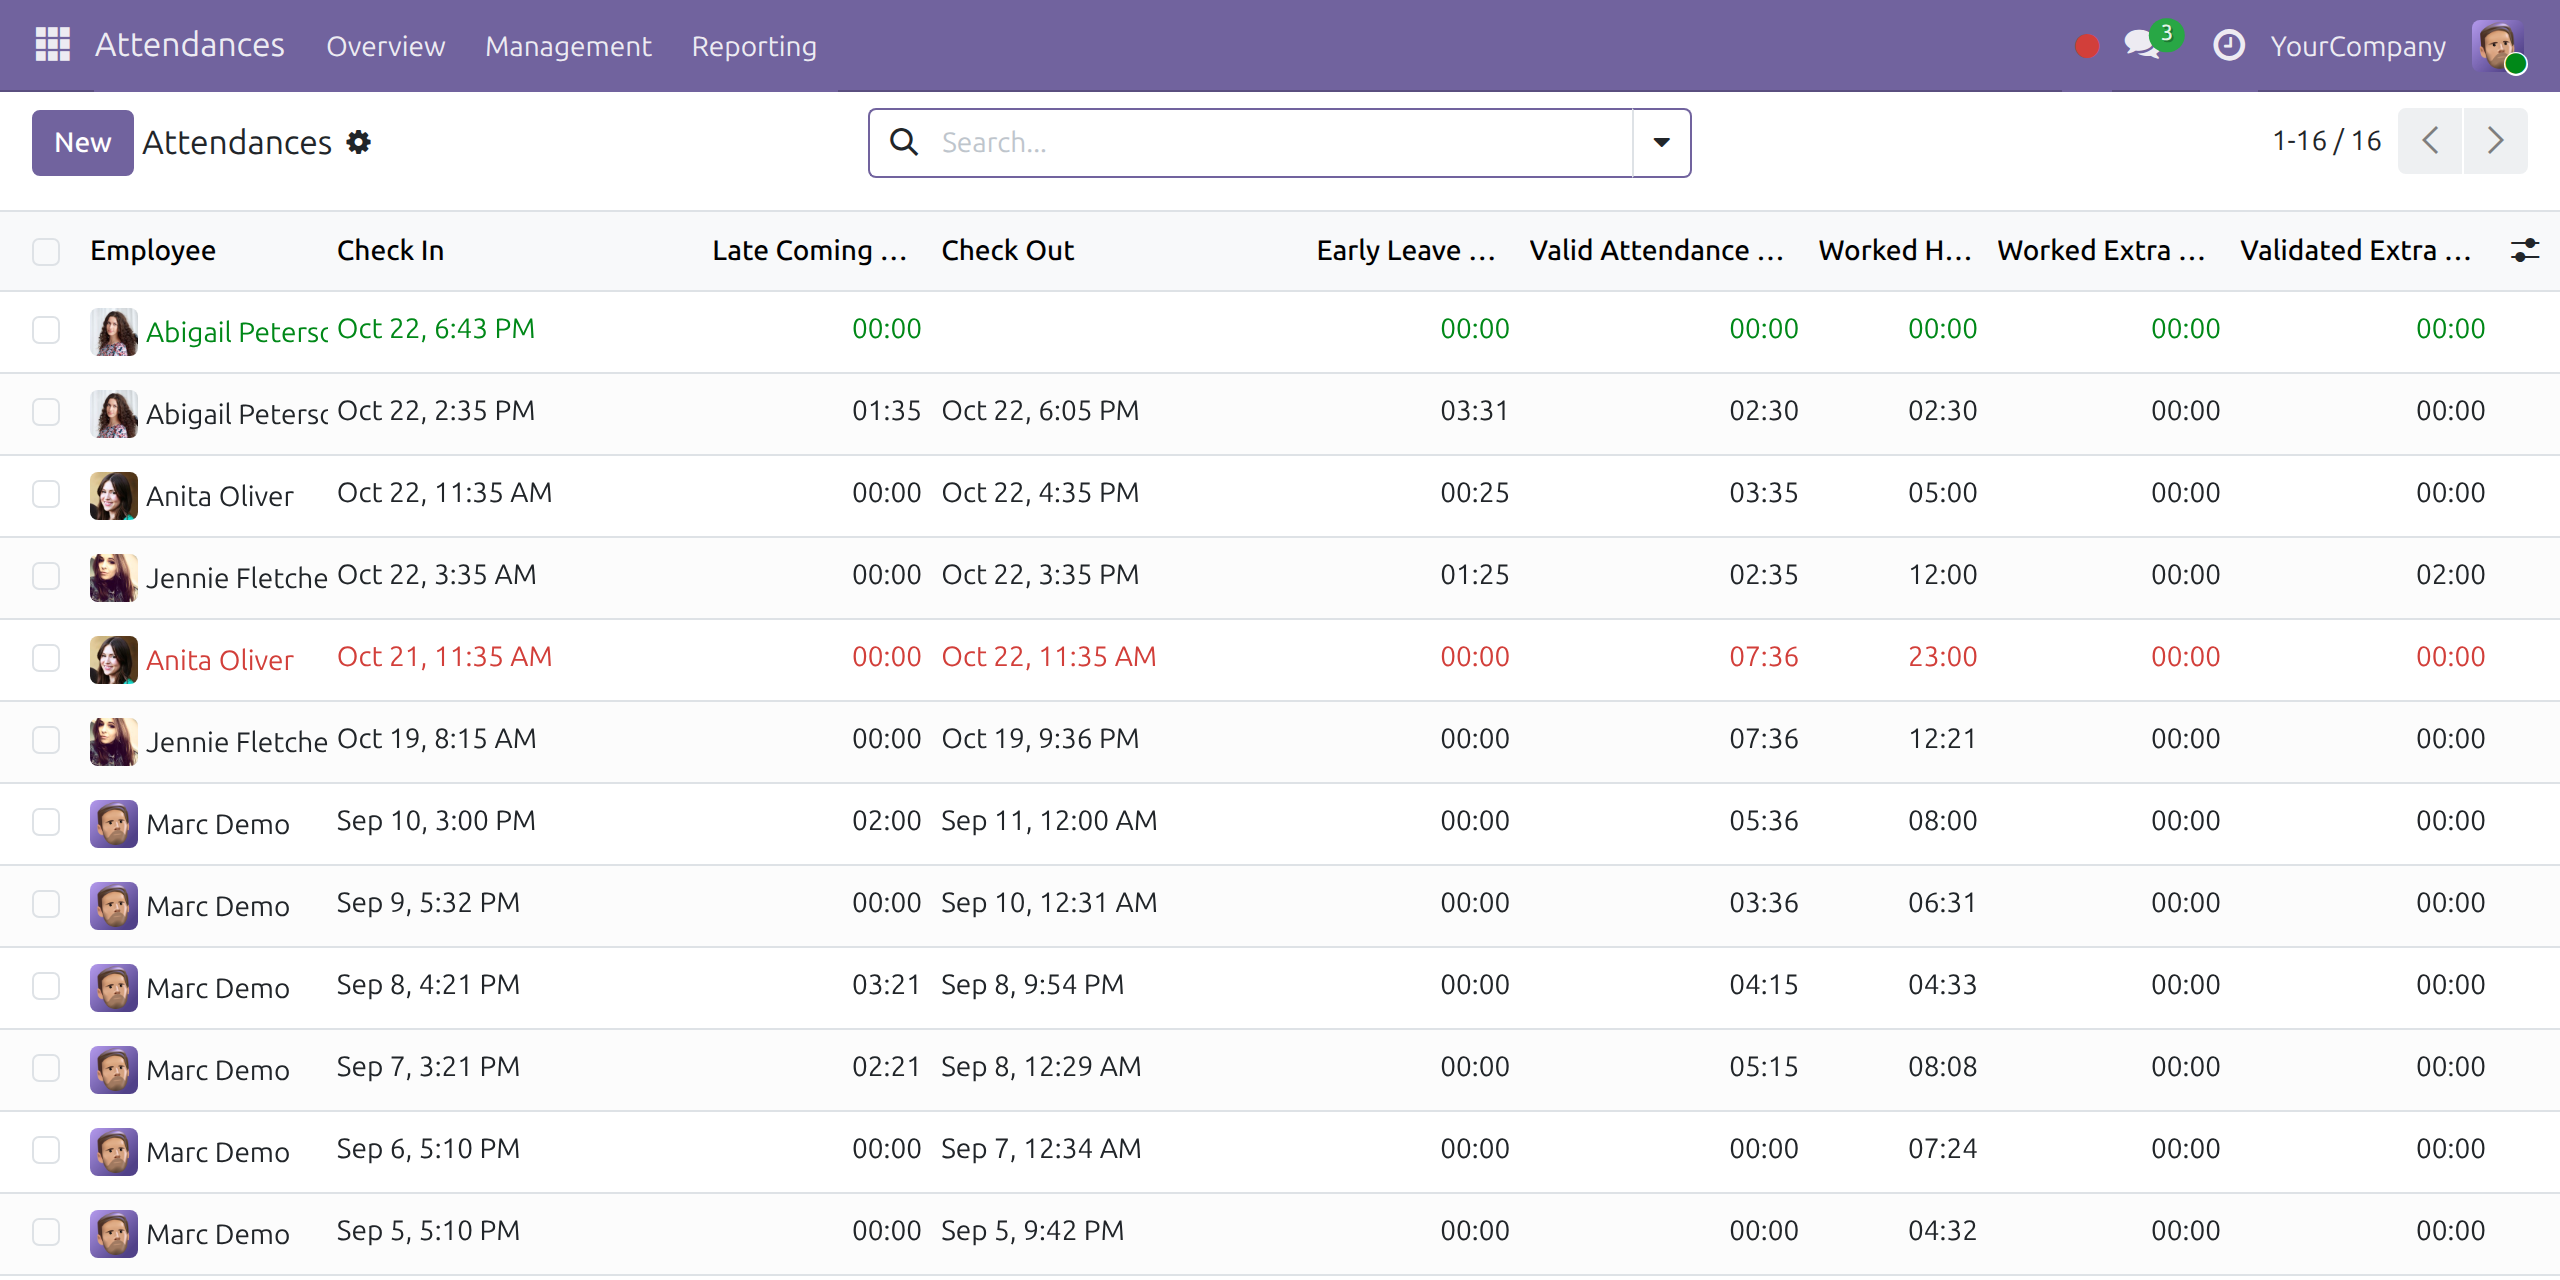
Task: Open the optional columns adjust icon
Action: click(2524, 250)
